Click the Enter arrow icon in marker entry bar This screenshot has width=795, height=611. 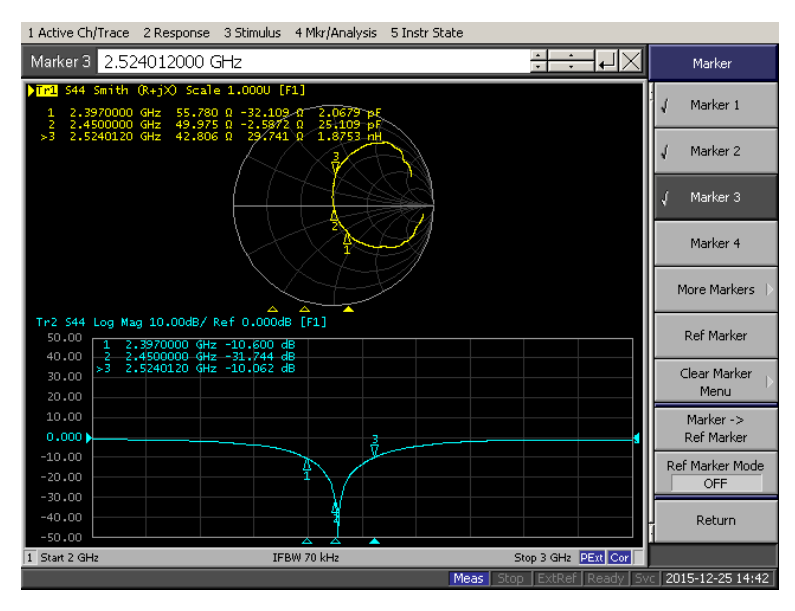pyautogui.click(x=607, y=61)
